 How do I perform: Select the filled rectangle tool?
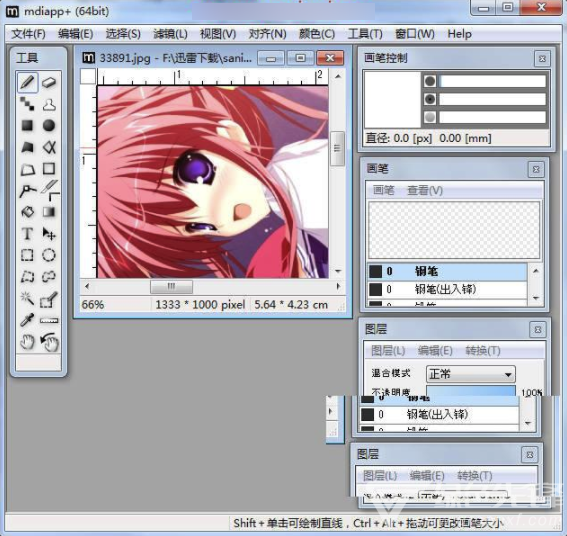click(x=27, y=126)
